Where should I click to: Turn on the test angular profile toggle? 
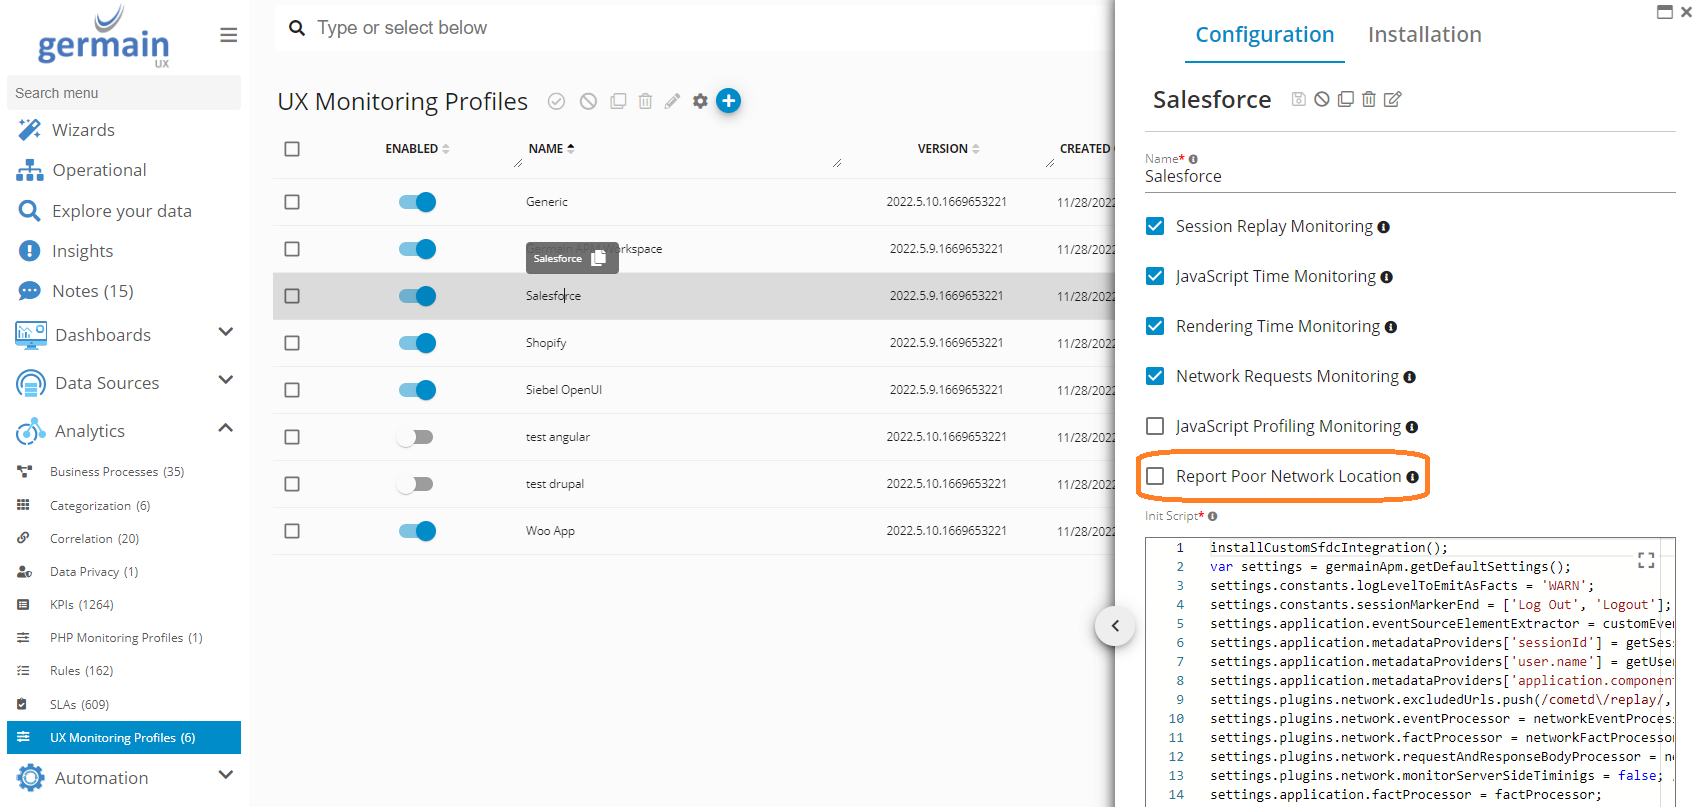[416, 437]
